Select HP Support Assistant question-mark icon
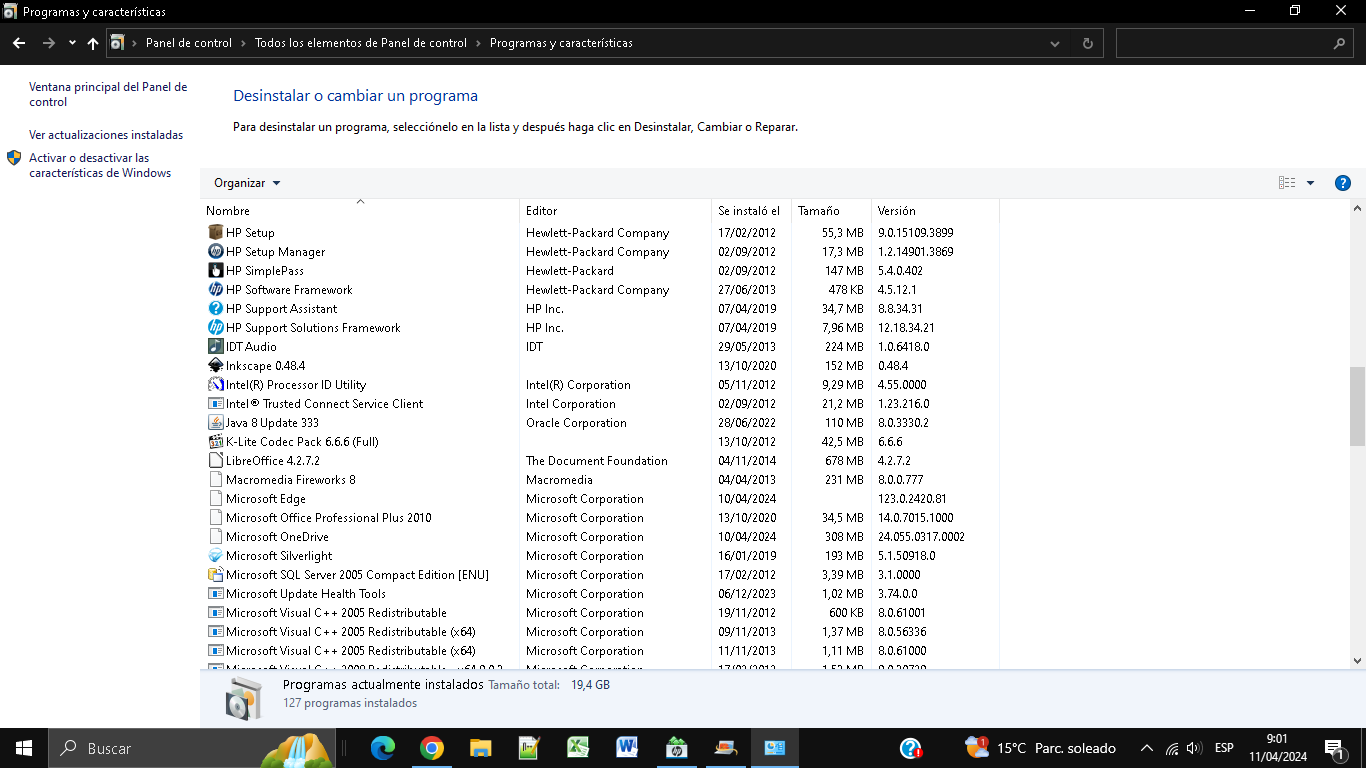Viewport: 1366px width, 768px height. [215, 308]
